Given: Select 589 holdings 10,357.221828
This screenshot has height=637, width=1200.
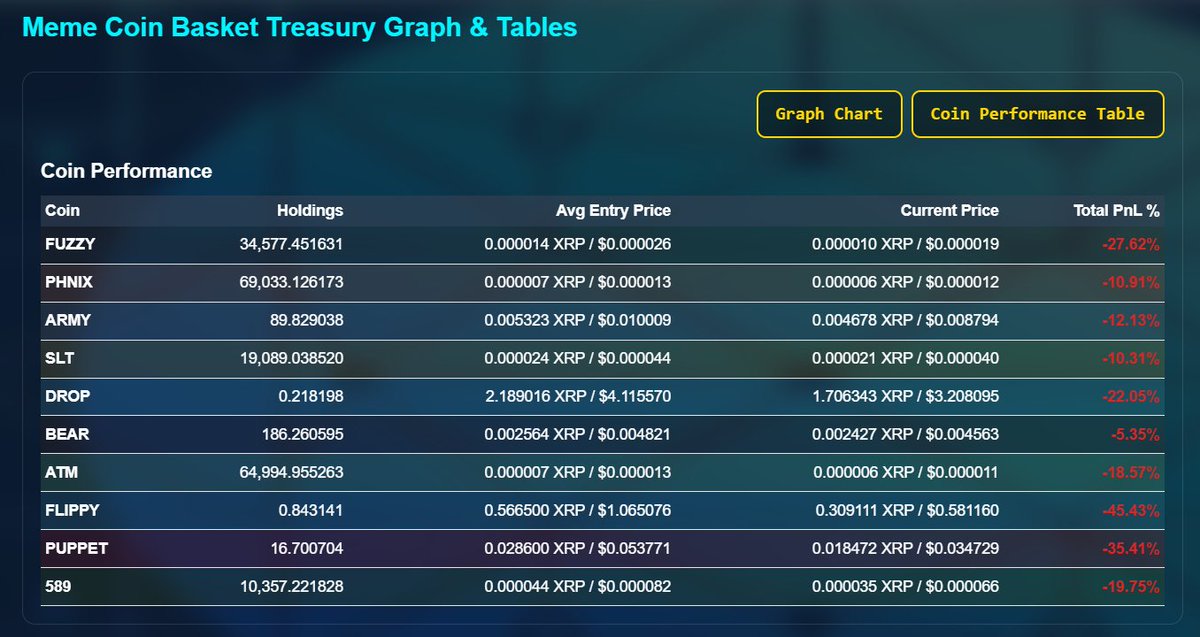Looking at the screenshot, I should pos(292,586).
